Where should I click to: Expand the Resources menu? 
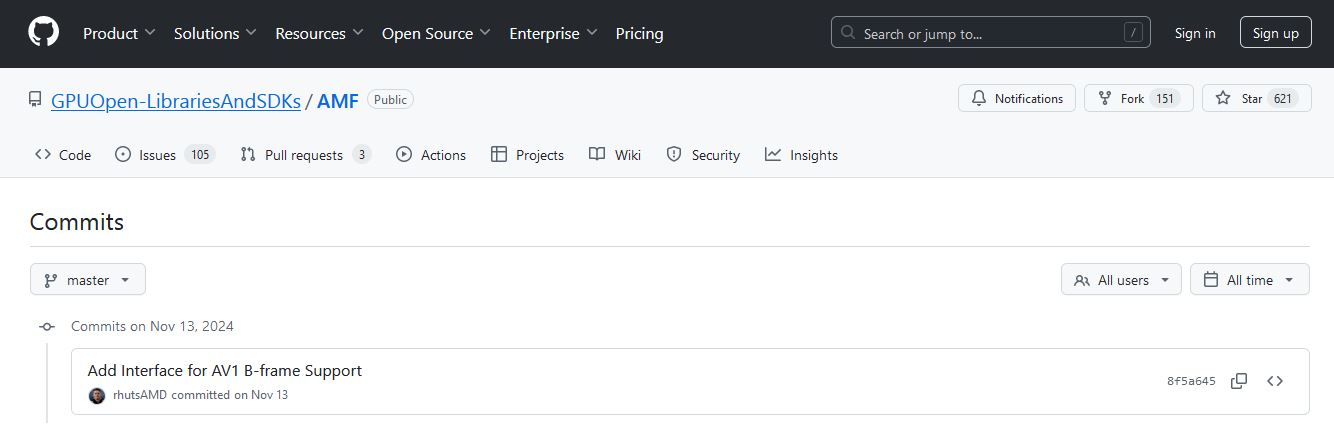tap(319, 33)
